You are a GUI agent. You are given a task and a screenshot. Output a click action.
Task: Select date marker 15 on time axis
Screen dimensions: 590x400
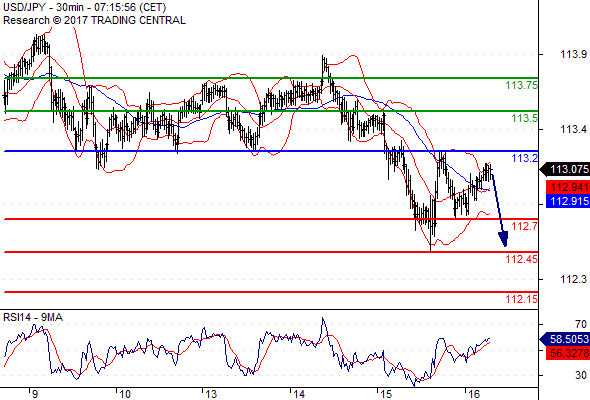[x=386, y=394]
